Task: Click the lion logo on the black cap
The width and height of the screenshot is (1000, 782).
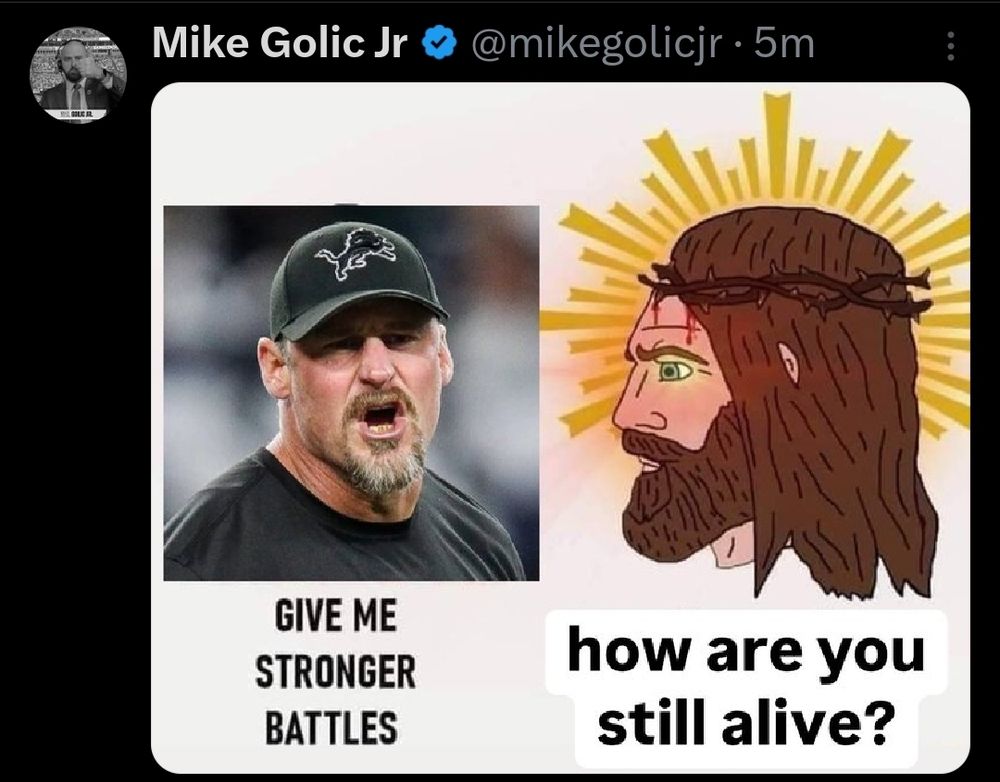Action: click(356, 255)
